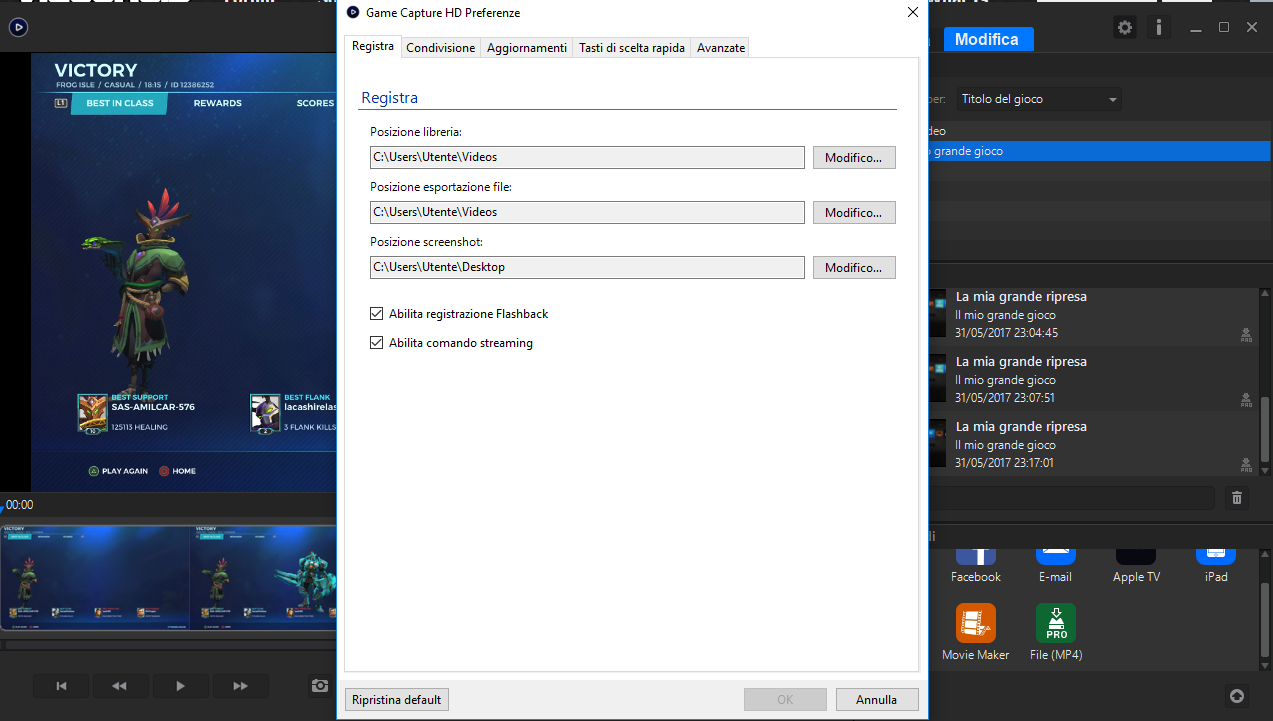Click the second timeline thumbnail with teal character
The height and width of the screenshot is (721, 1273).
click(x=263, y=578)
